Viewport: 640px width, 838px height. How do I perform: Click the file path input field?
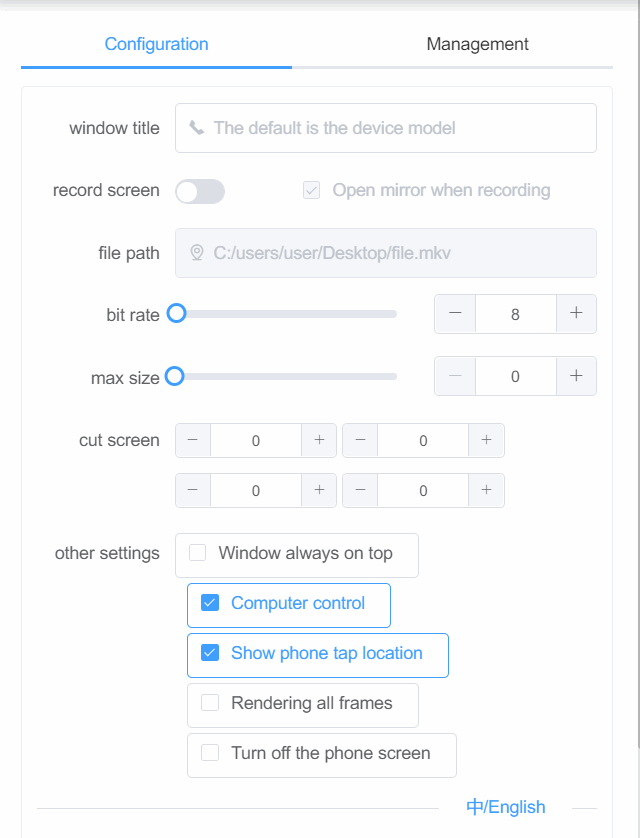tap(385, 253)
